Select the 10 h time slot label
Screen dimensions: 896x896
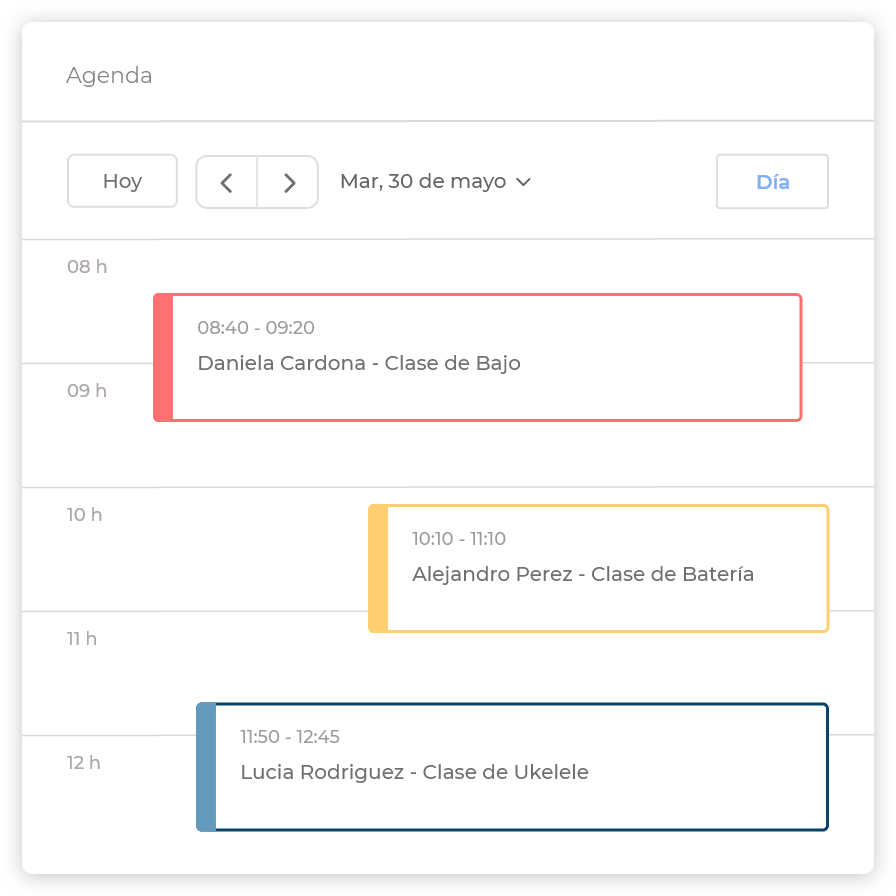[x=85, y=515]
